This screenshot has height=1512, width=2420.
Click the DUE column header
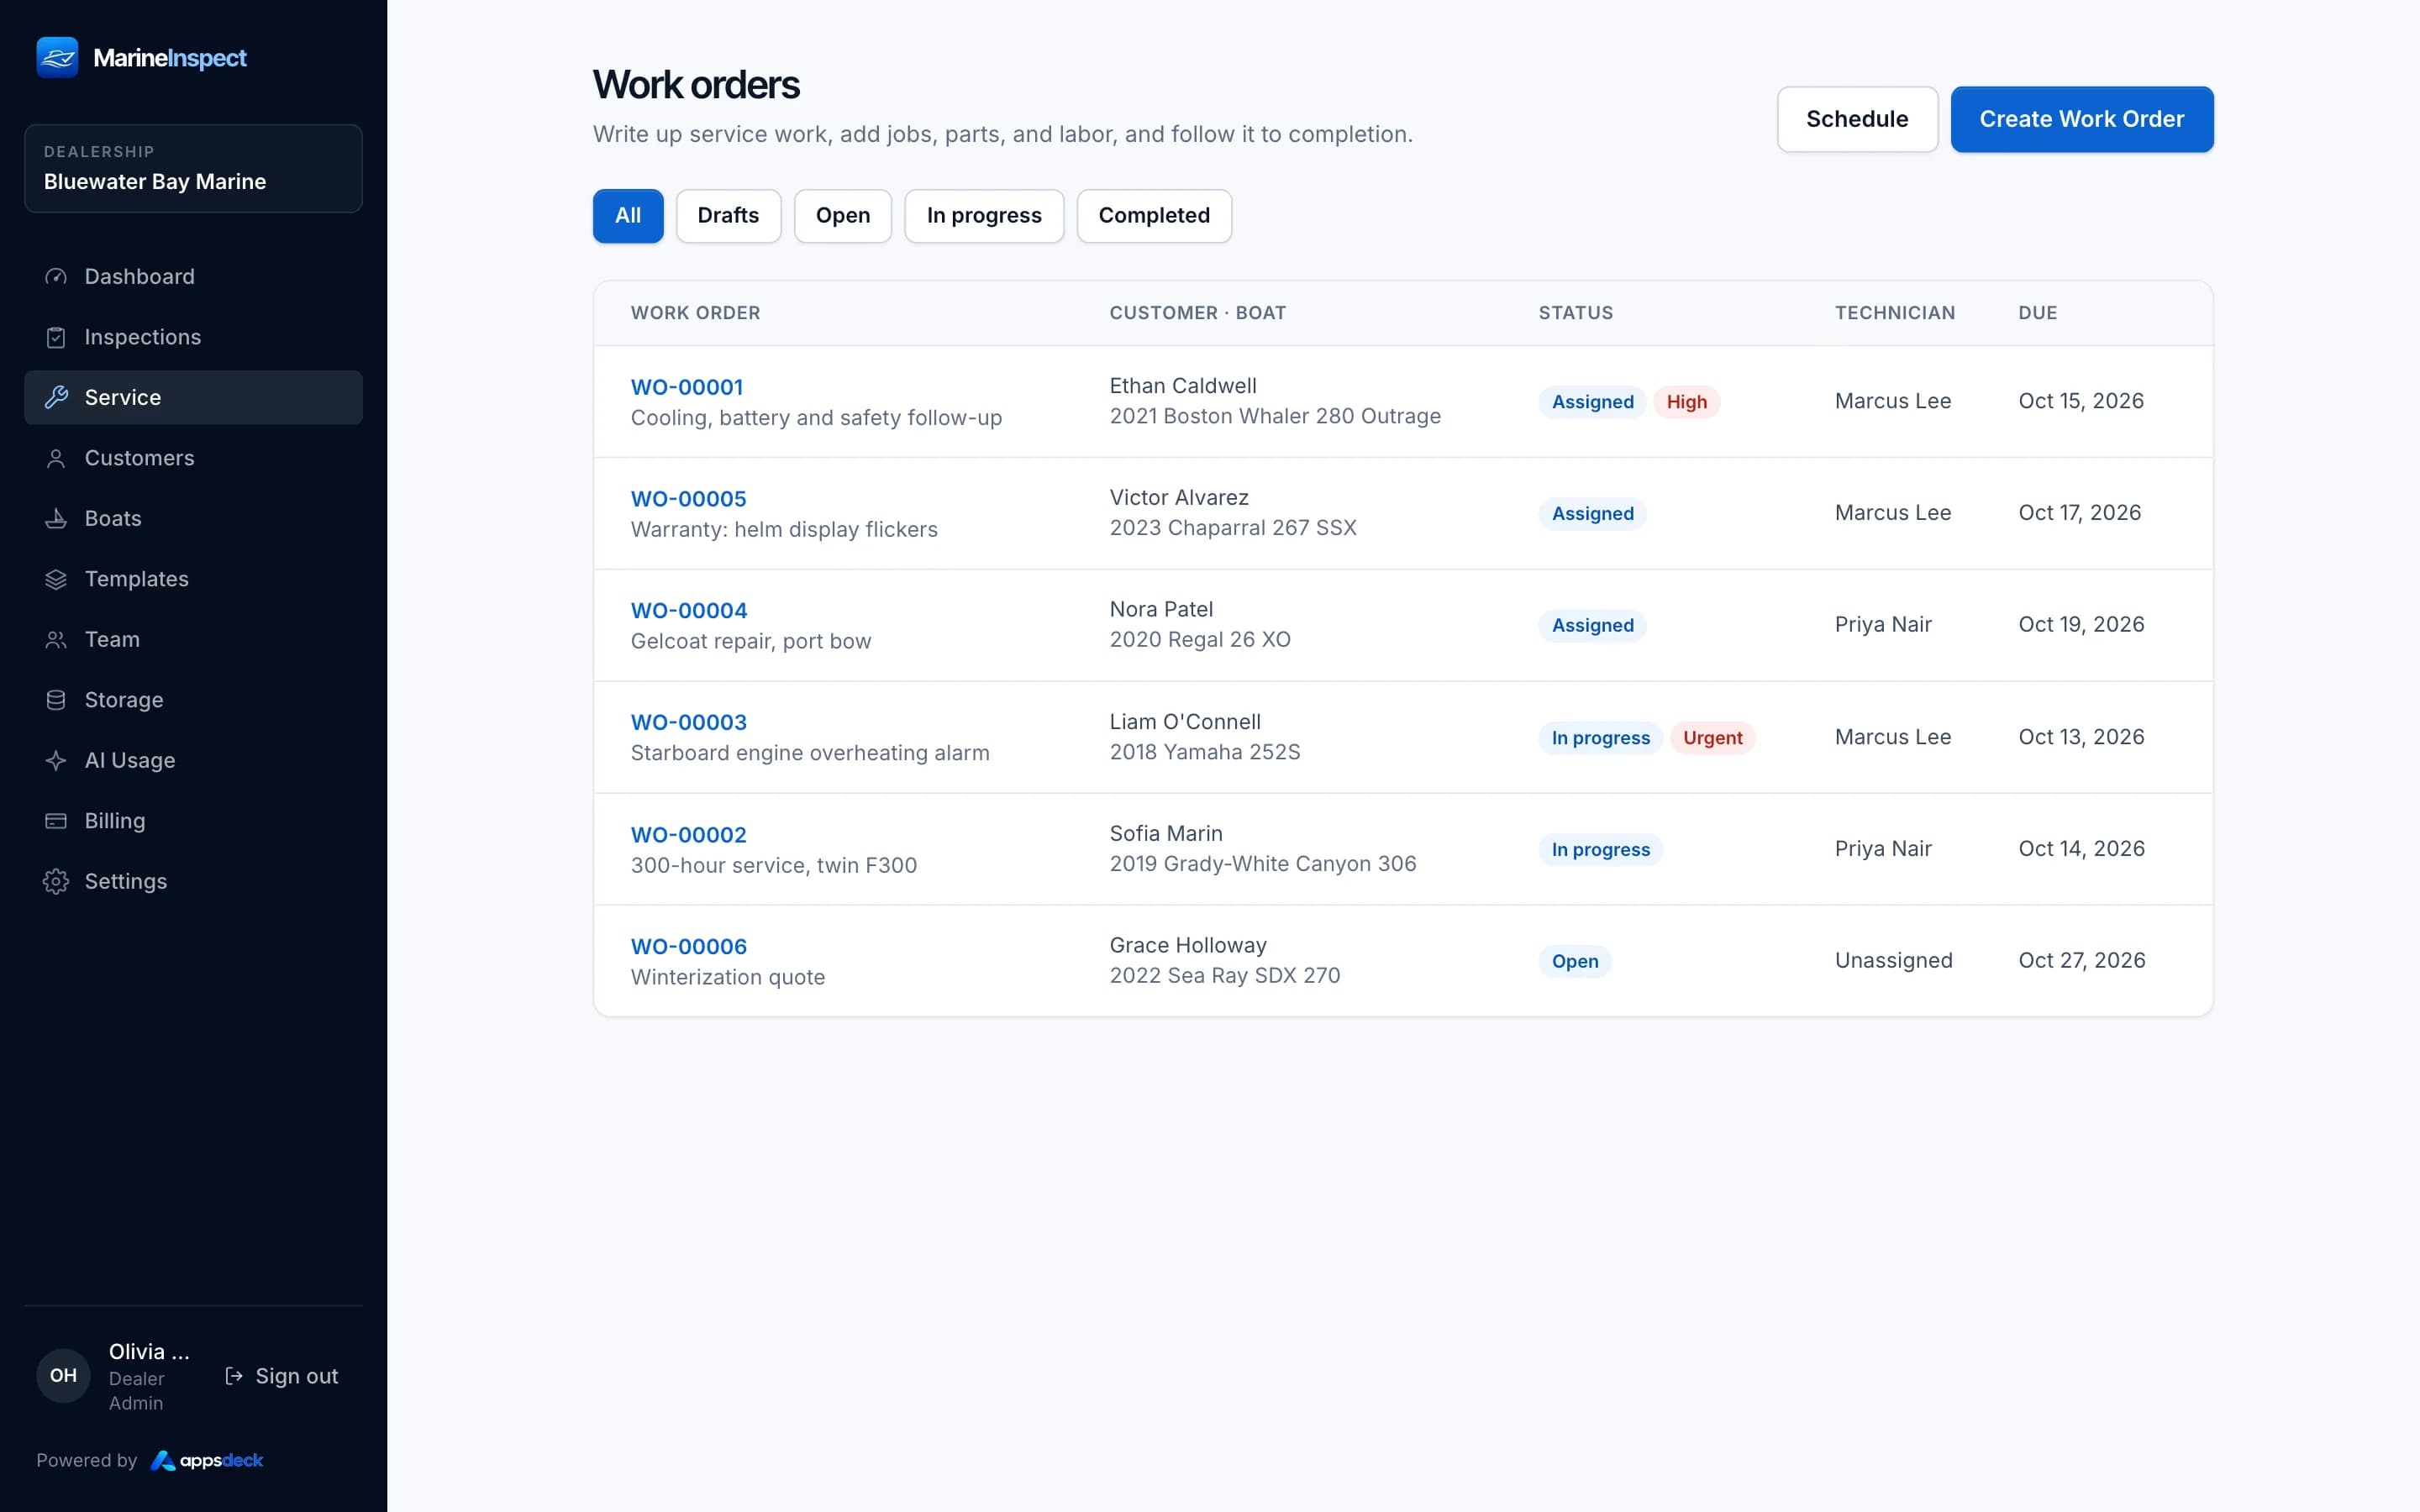(2038, 313)
